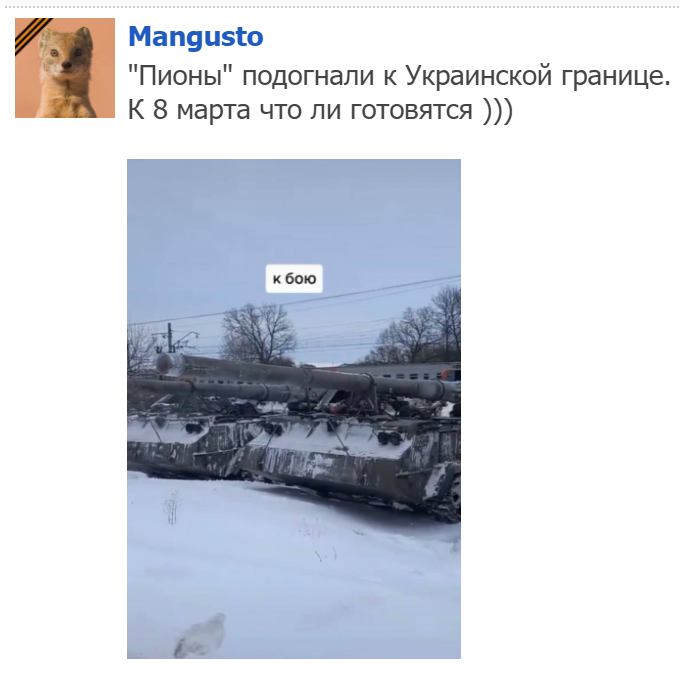Click the bare tree in photo center
The width and height of the screenshot is (680, 700).
(258, 333)
